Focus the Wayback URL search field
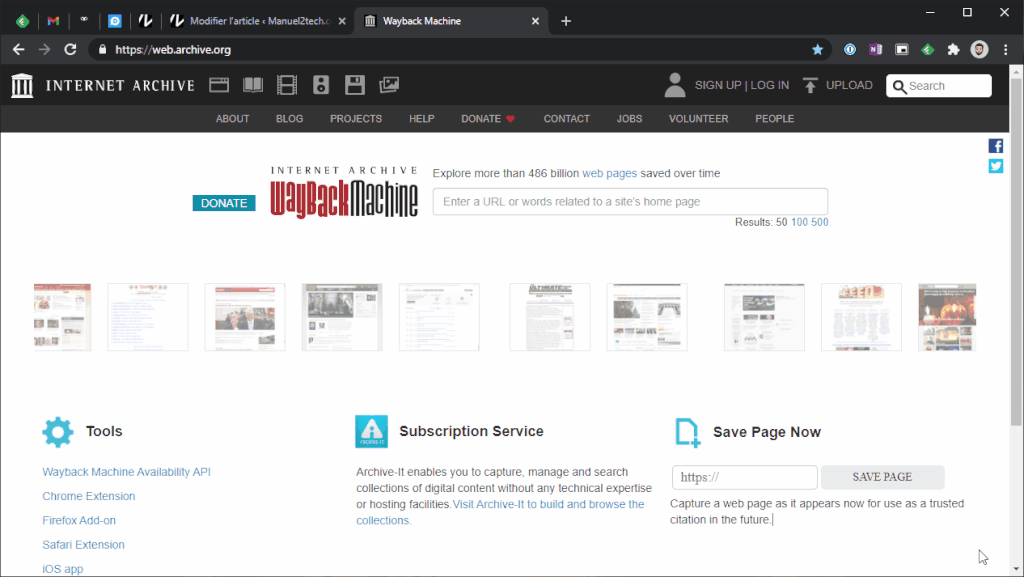 click(630, 202)
